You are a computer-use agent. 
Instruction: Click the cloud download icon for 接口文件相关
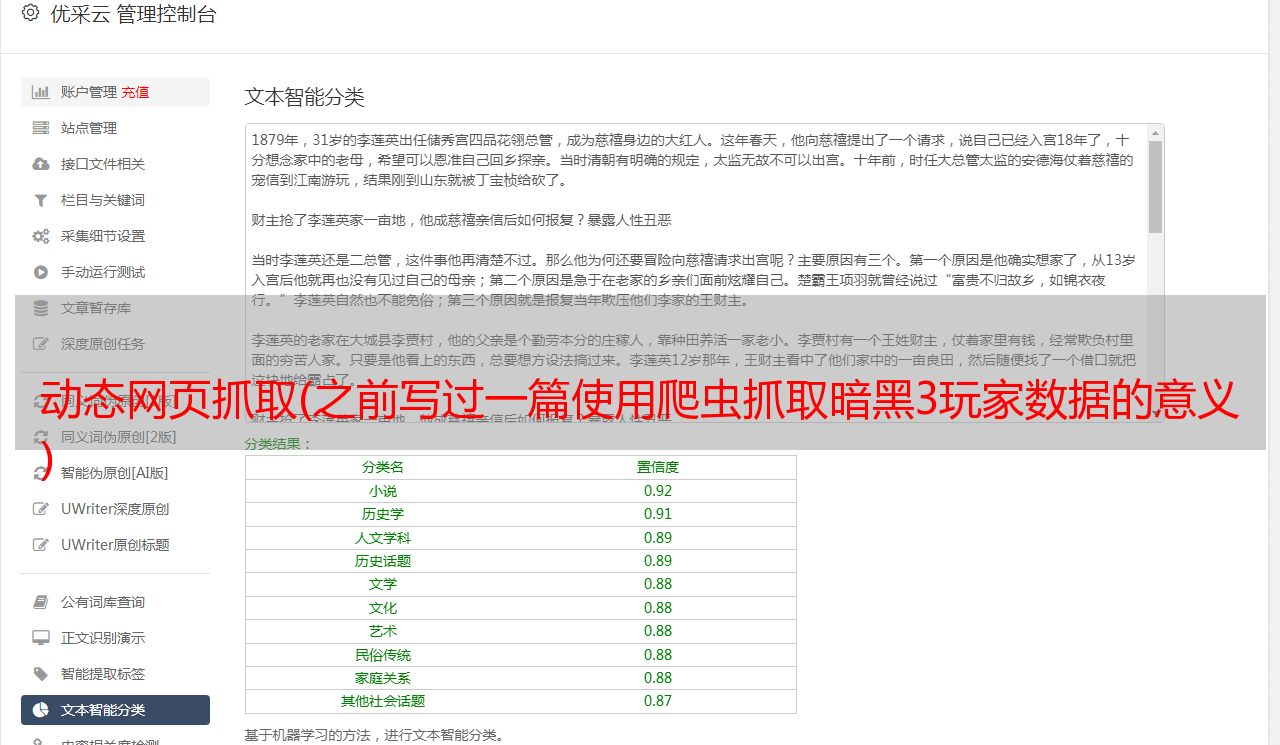pos(41,164)
